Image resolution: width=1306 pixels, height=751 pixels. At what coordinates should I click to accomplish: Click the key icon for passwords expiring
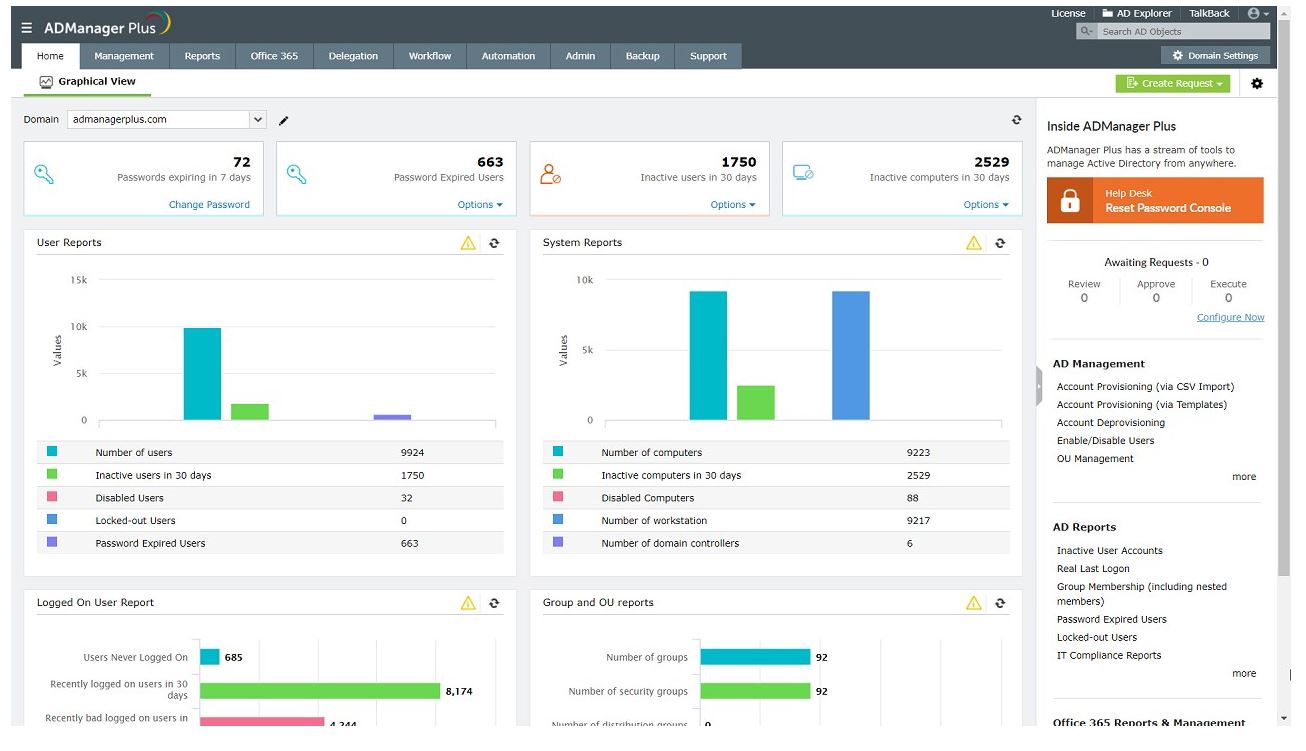(x=44, y=174)
